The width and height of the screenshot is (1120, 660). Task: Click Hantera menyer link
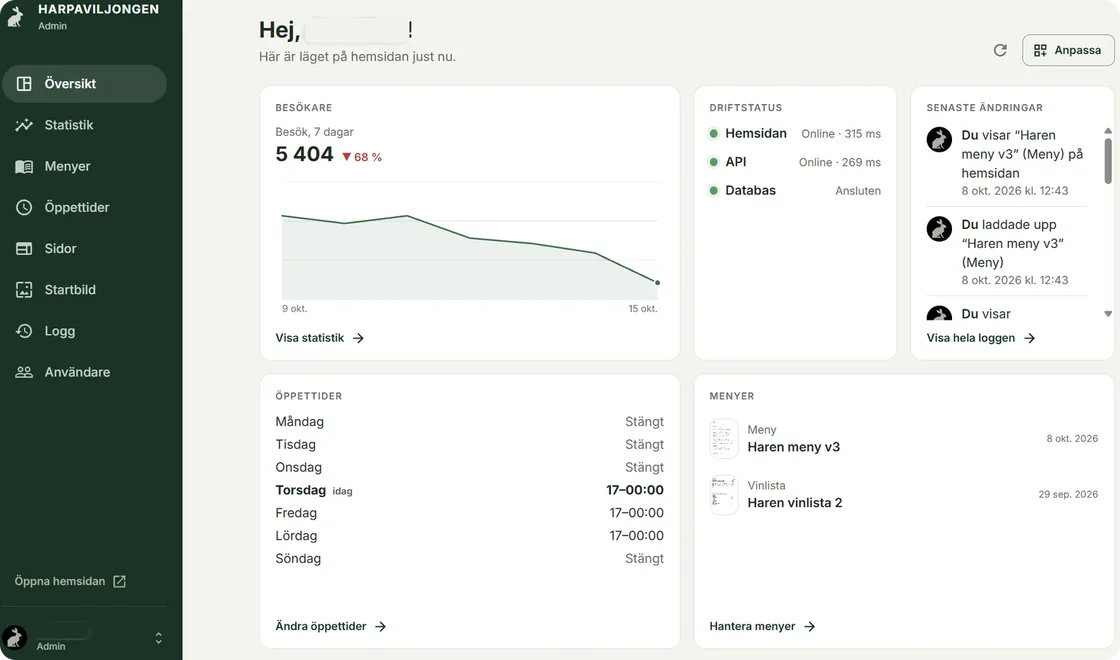click(x=762, y=626)
